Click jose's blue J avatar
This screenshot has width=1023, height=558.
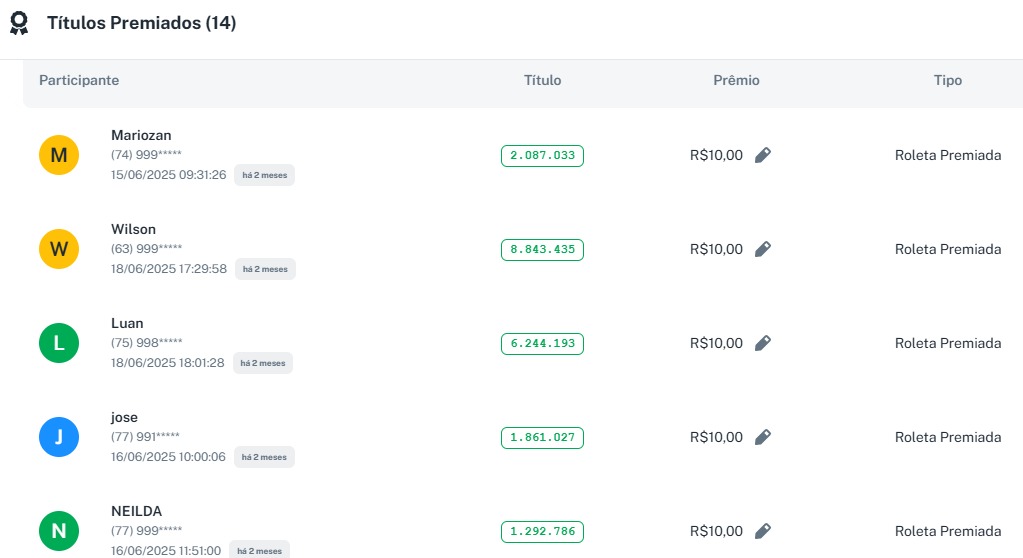tap(59, 437)
